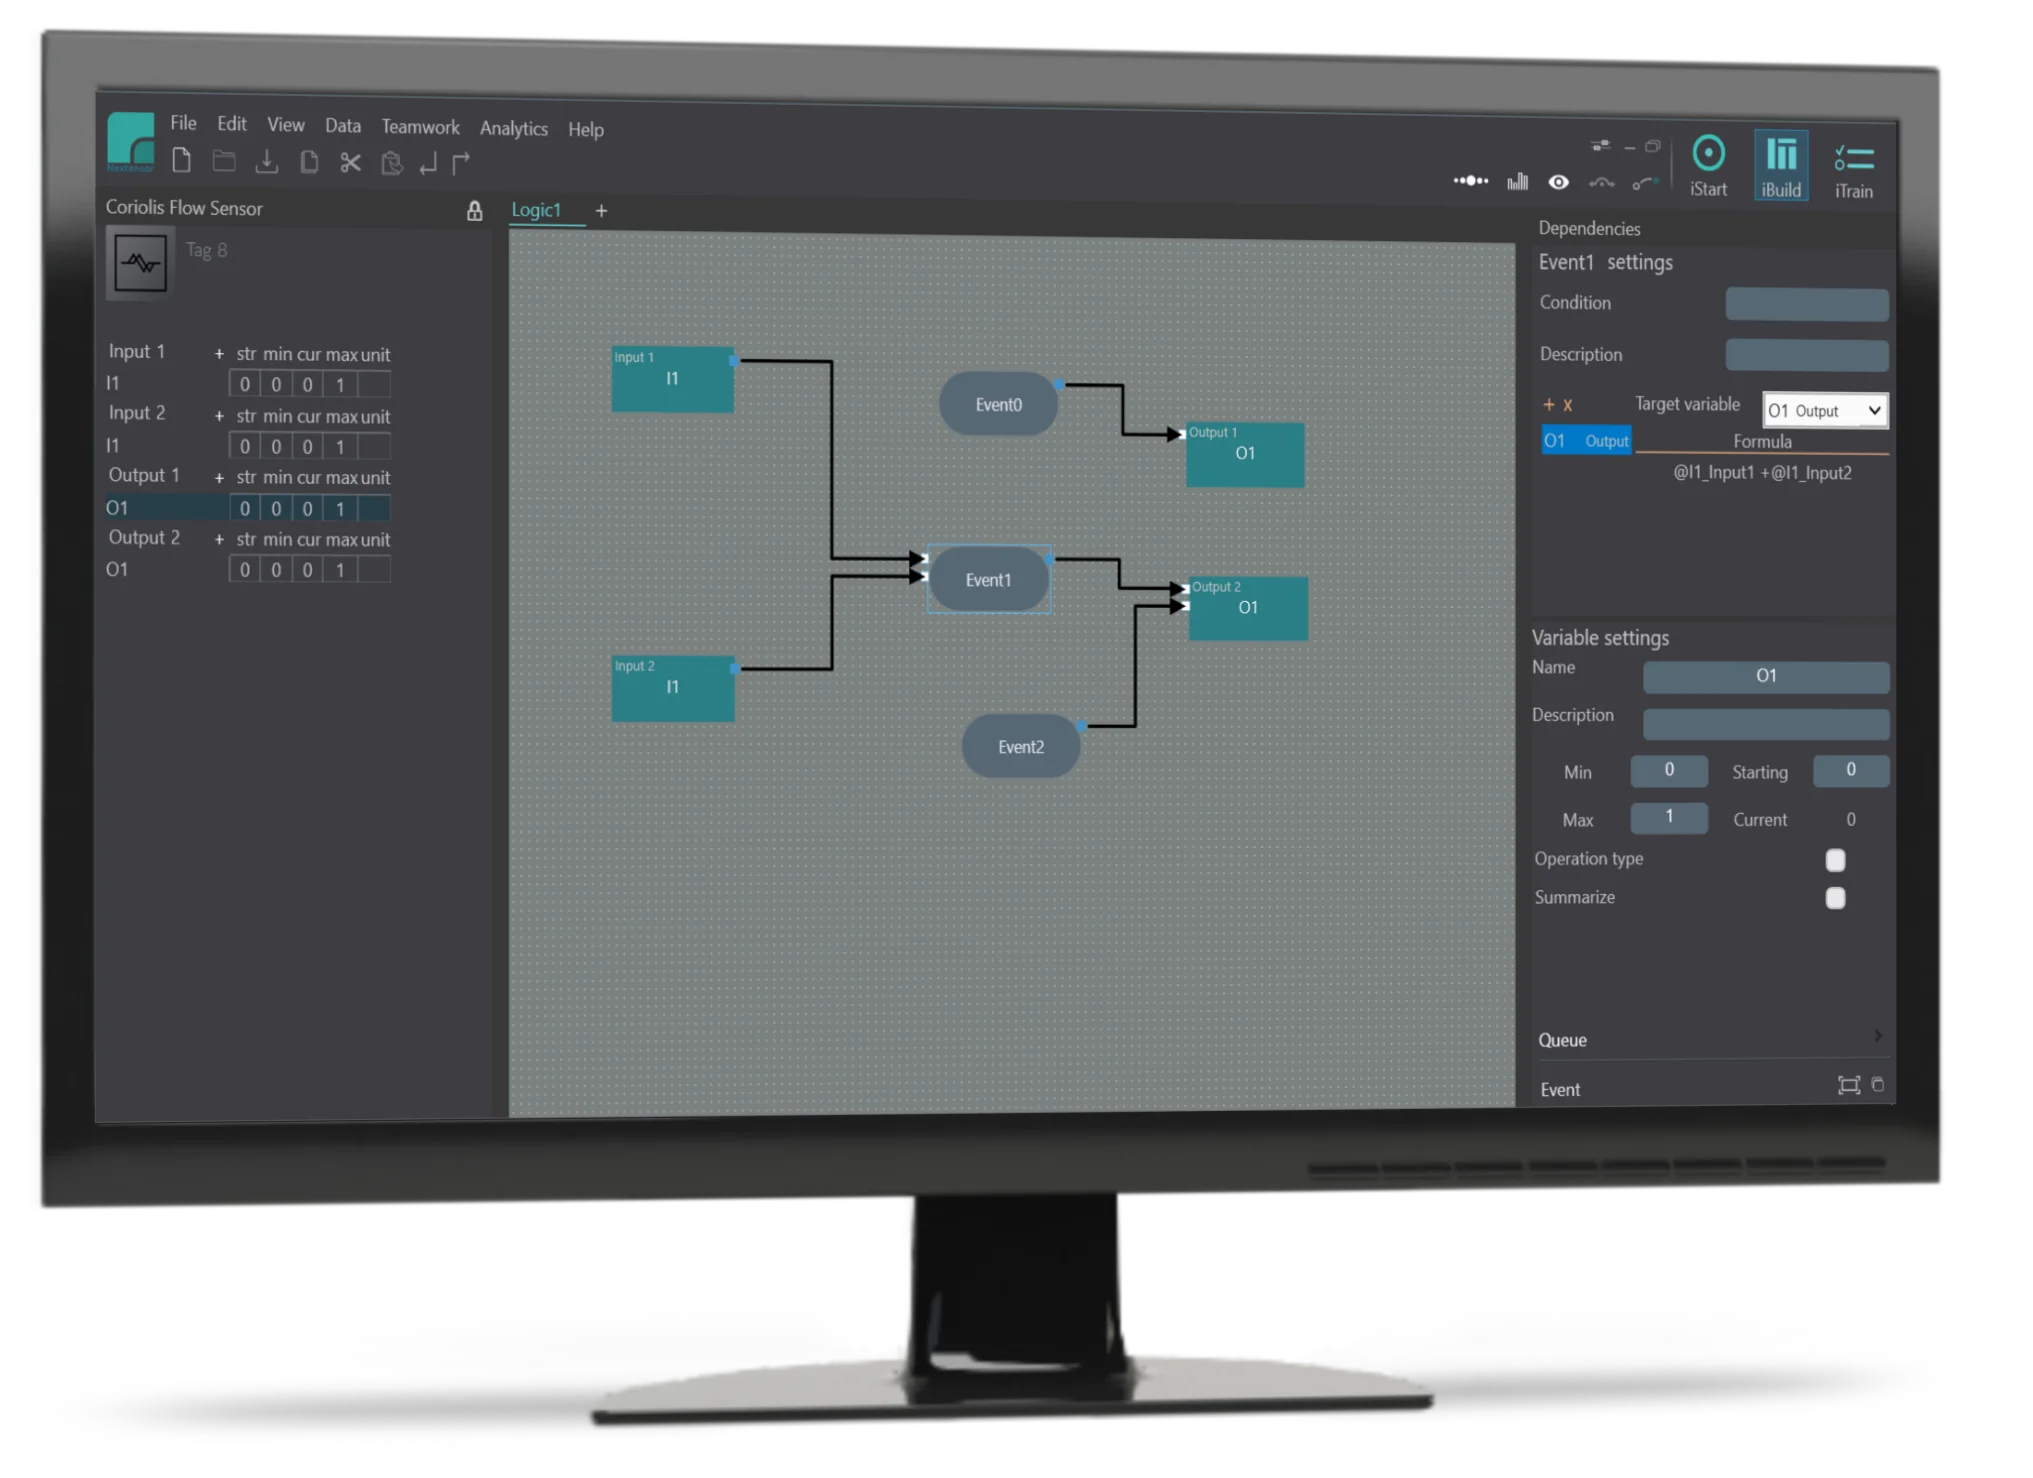Image resolution: width=2033 pixels, height=1478 pixels.
Task: Select the Event1 node on canvas
Action: 988,580
